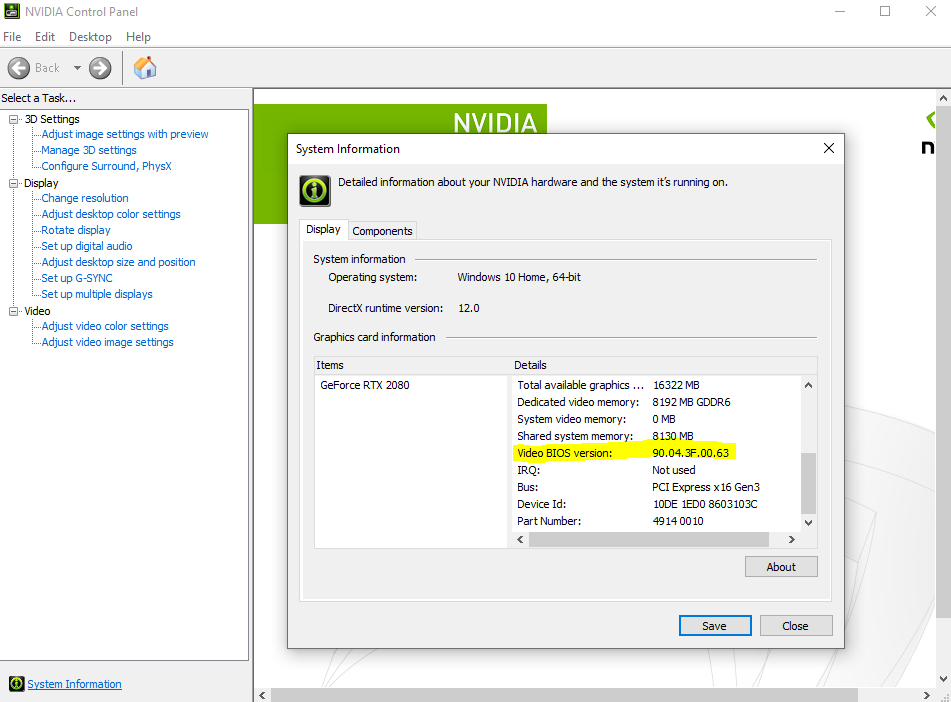The width and height of the screenshot is (951, 702).
Task: Open Adjust video image settings
Action: pyautogui.click(x=107, y=342)
